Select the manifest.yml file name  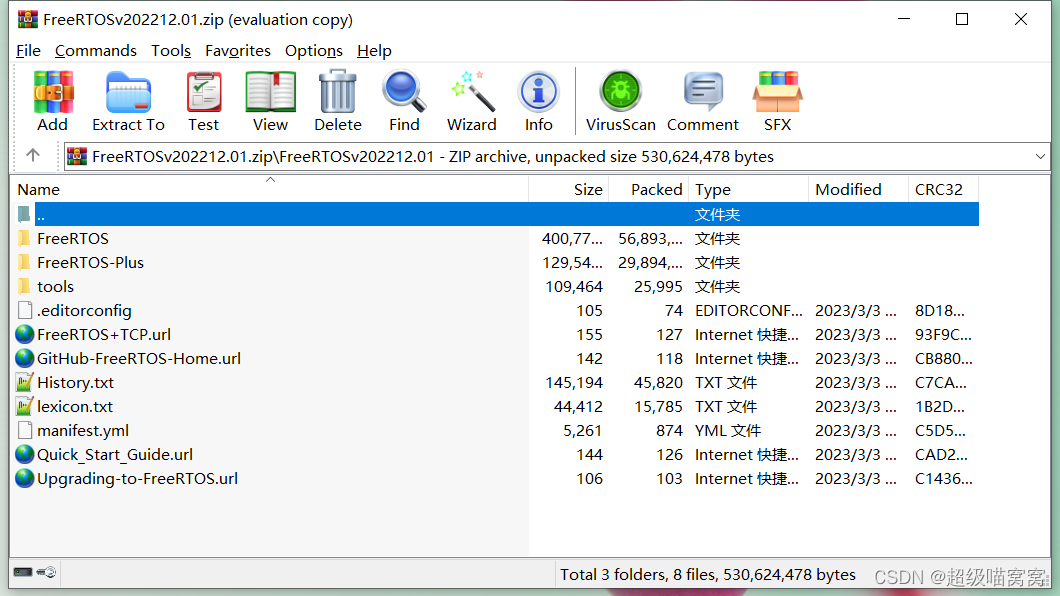point(83,430)
